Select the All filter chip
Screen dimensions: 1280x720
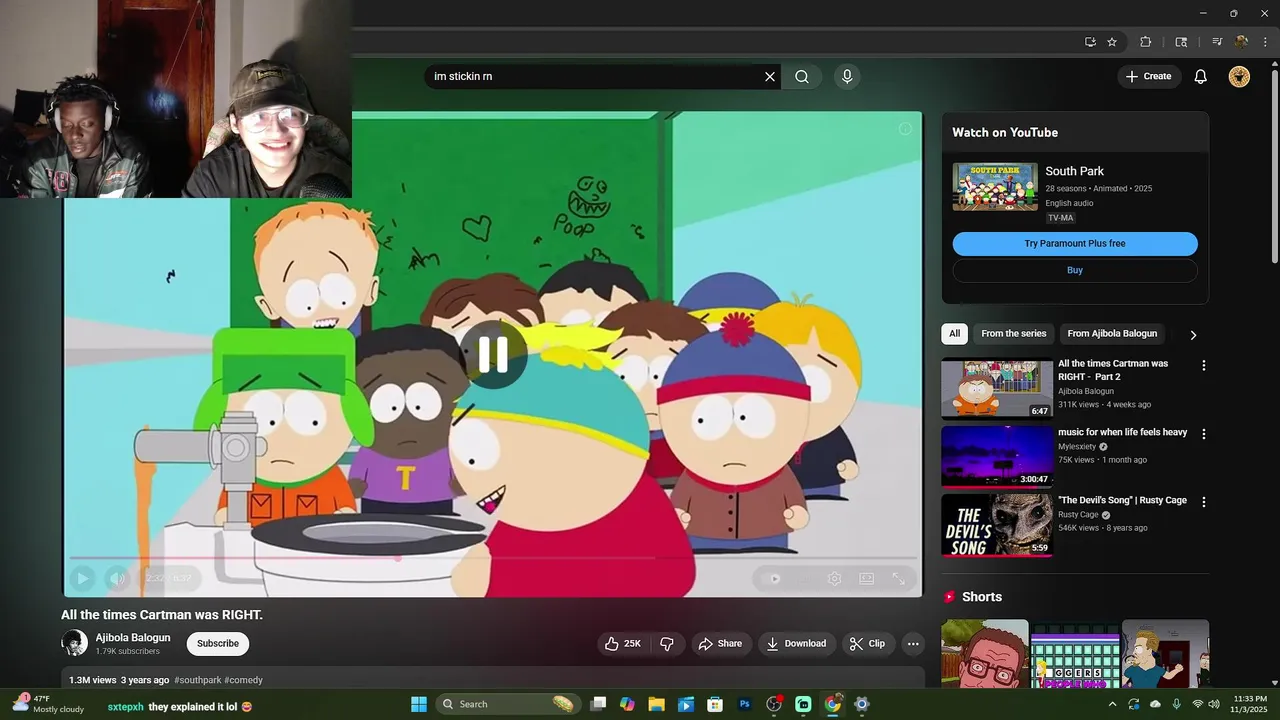(955, 334)
